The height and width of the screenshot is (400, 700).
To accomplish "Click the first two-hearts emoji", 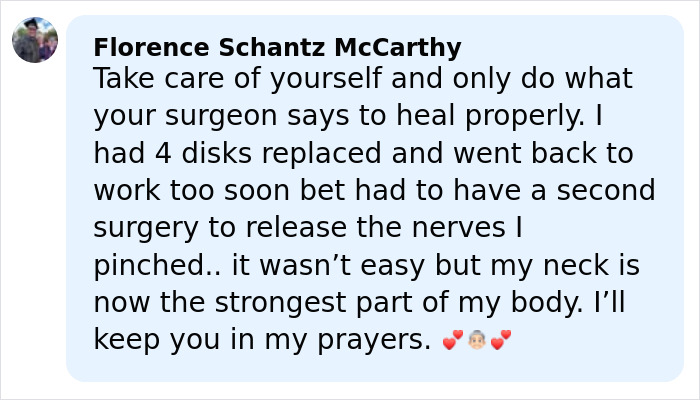I will click(453, 341).
